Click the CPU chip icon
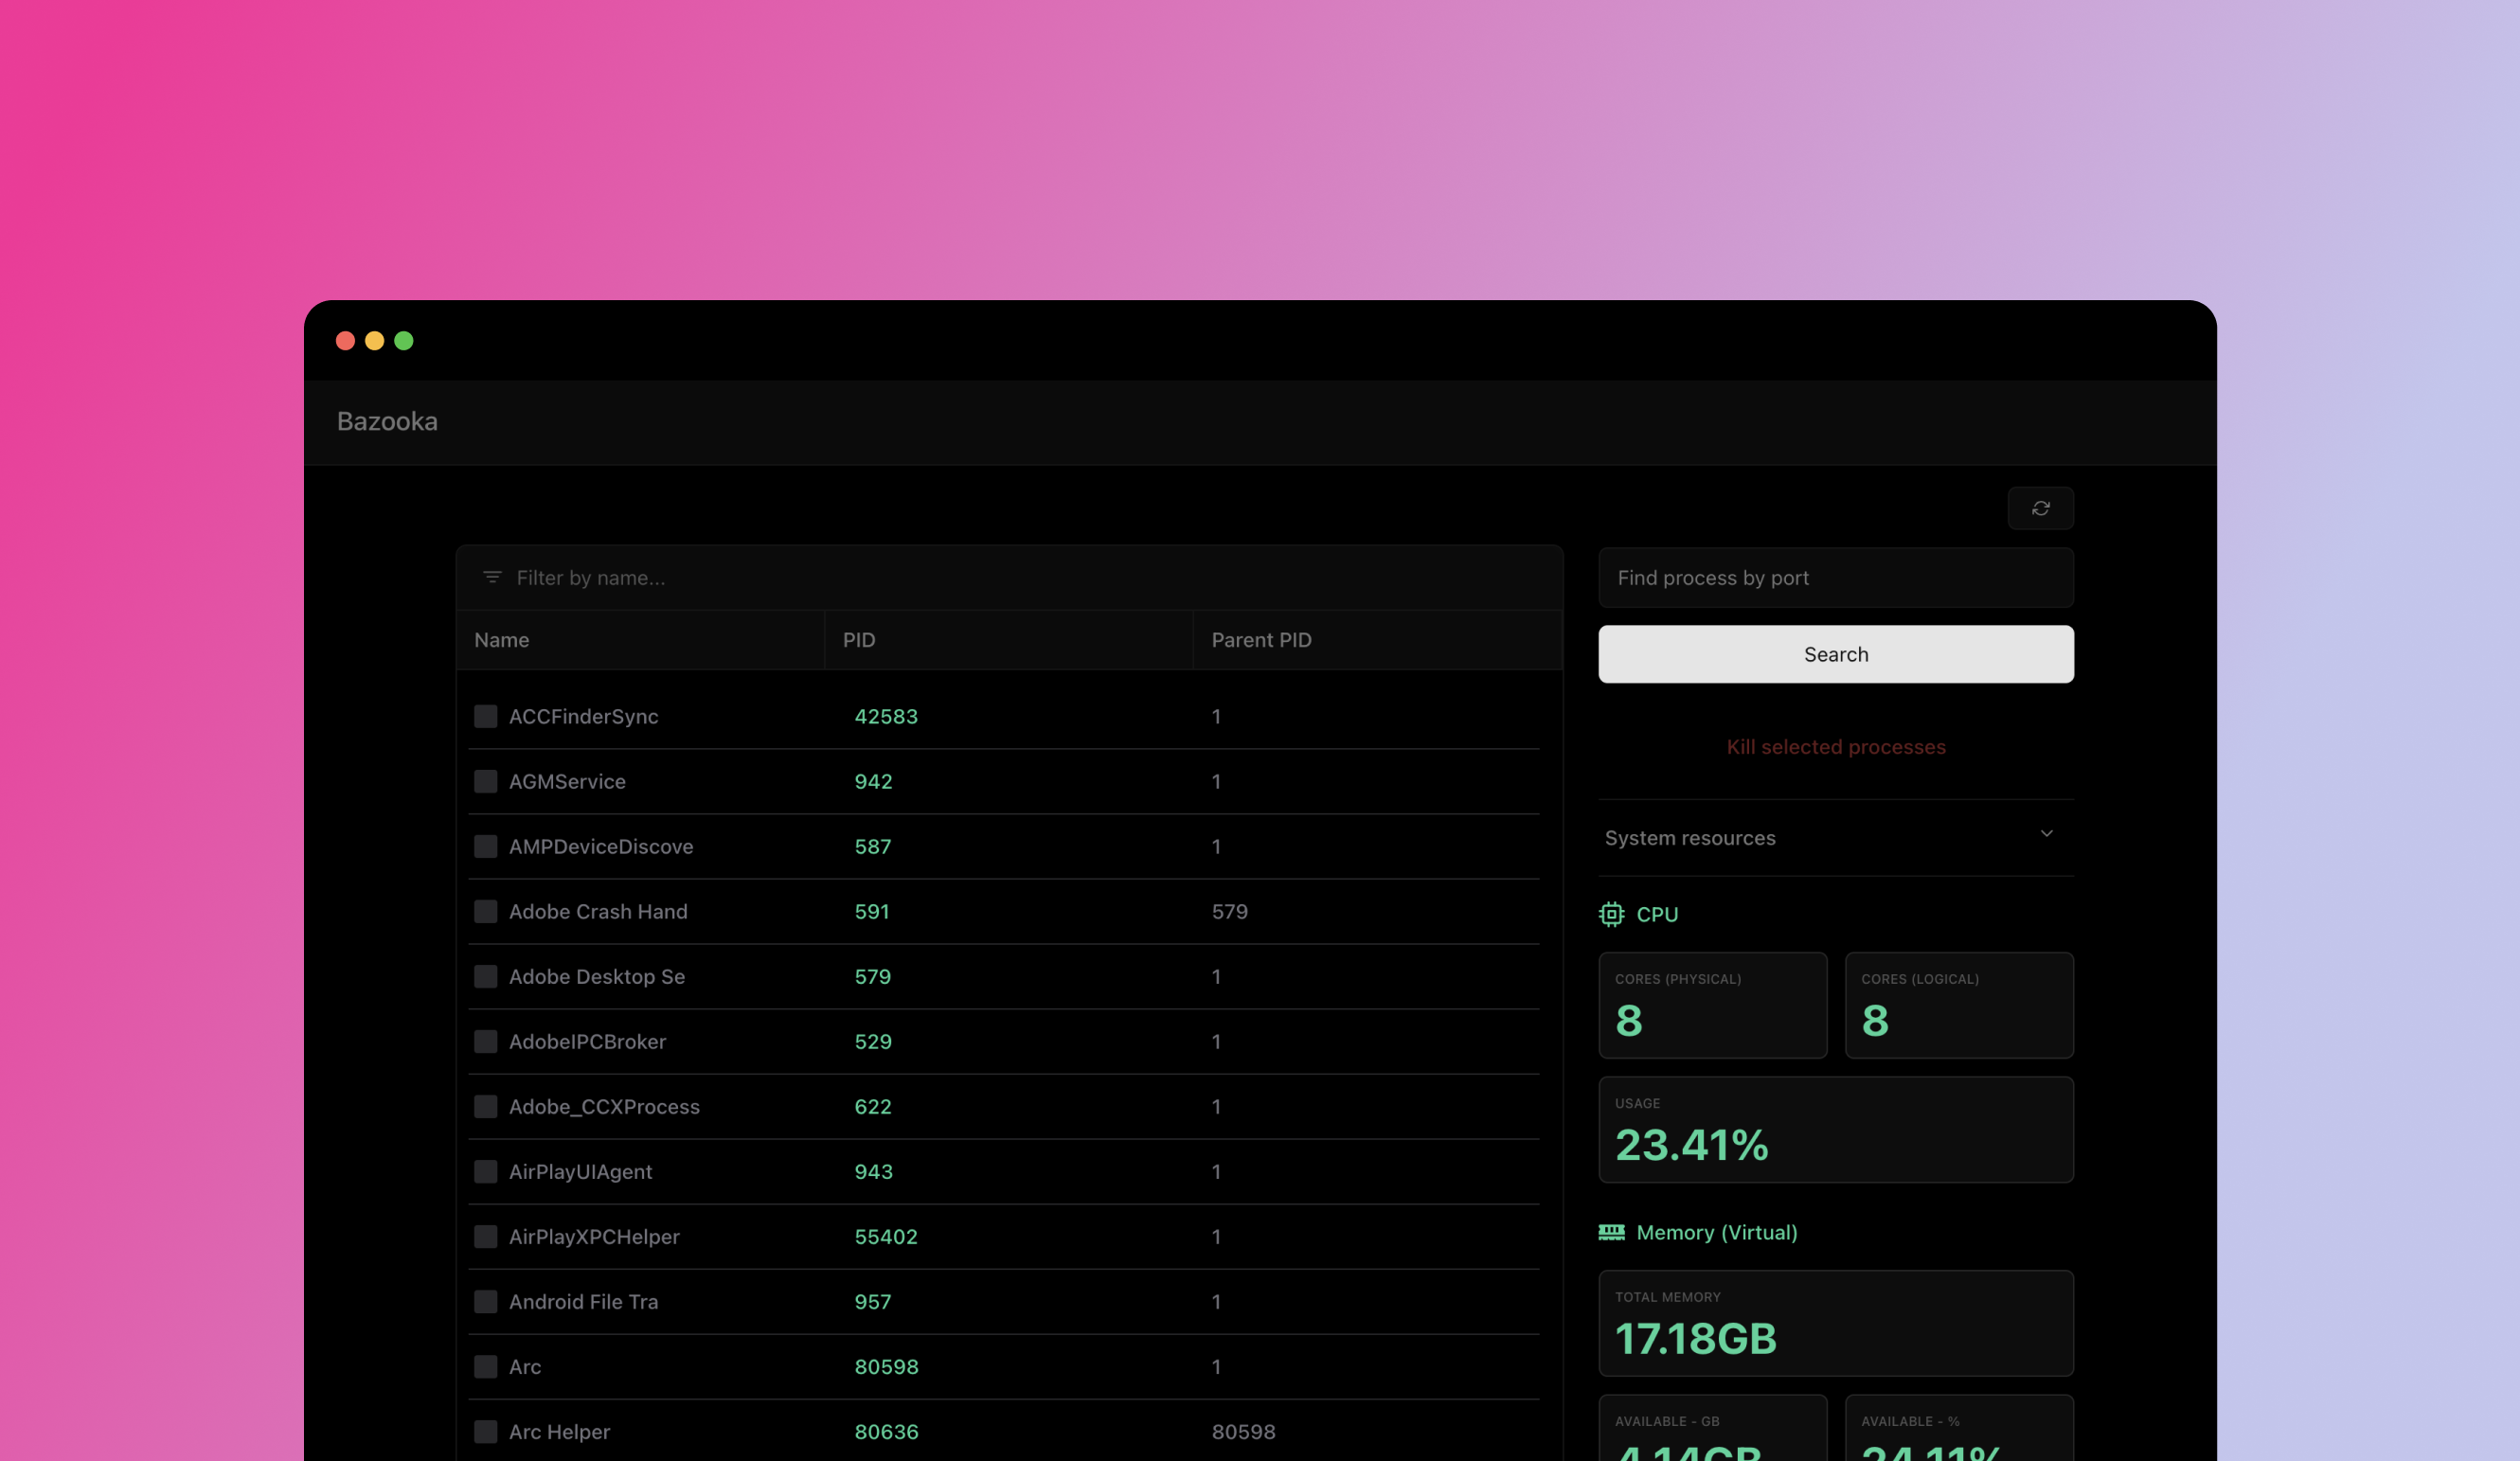Image resolution: width=2520 pixels, height=1461 pixels. point(1611,914)
